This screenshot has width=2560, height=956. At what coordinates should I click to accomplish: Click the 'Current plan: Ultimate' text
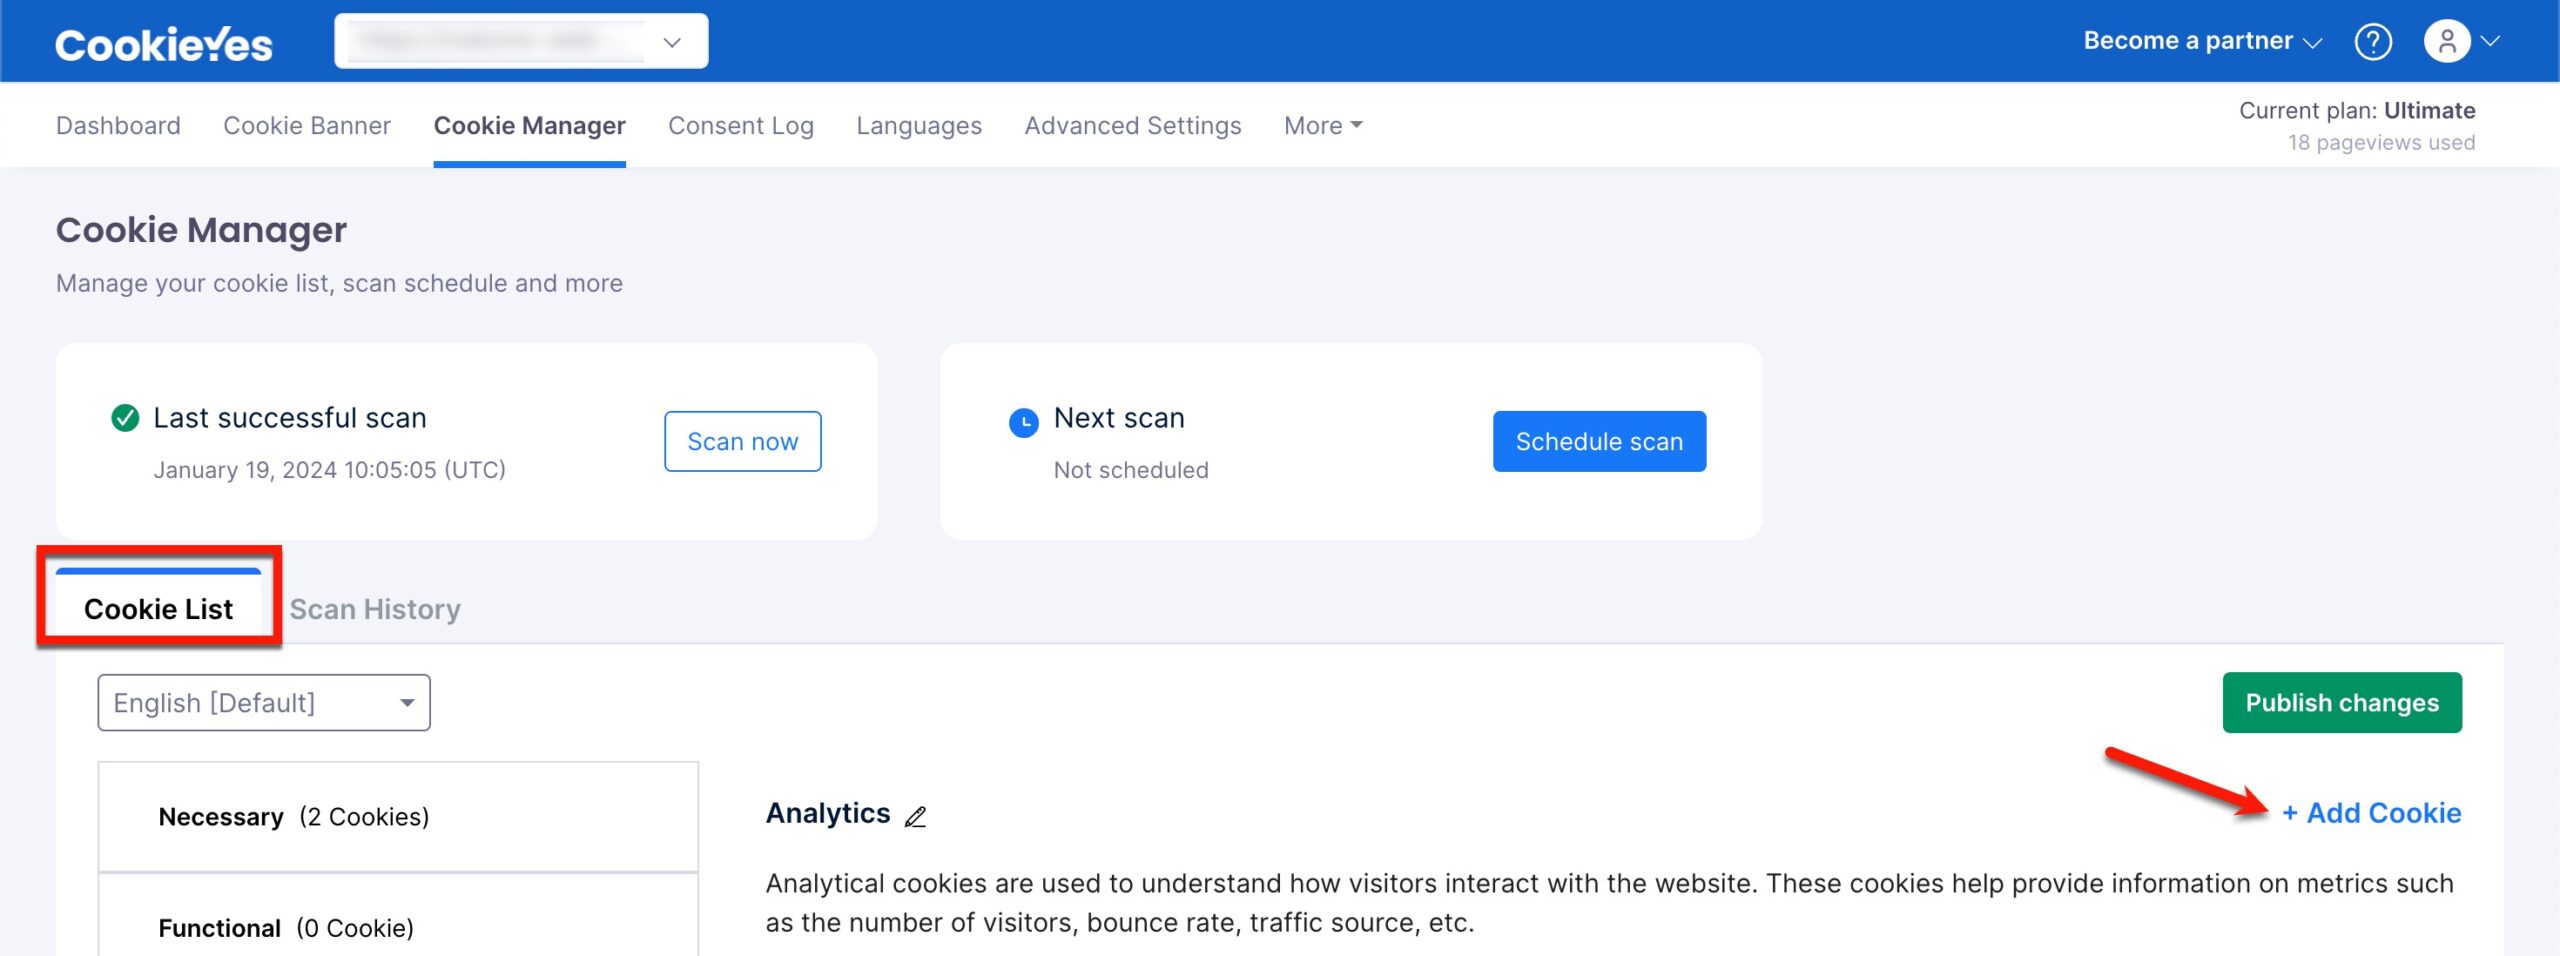(x=2356, y=110)
